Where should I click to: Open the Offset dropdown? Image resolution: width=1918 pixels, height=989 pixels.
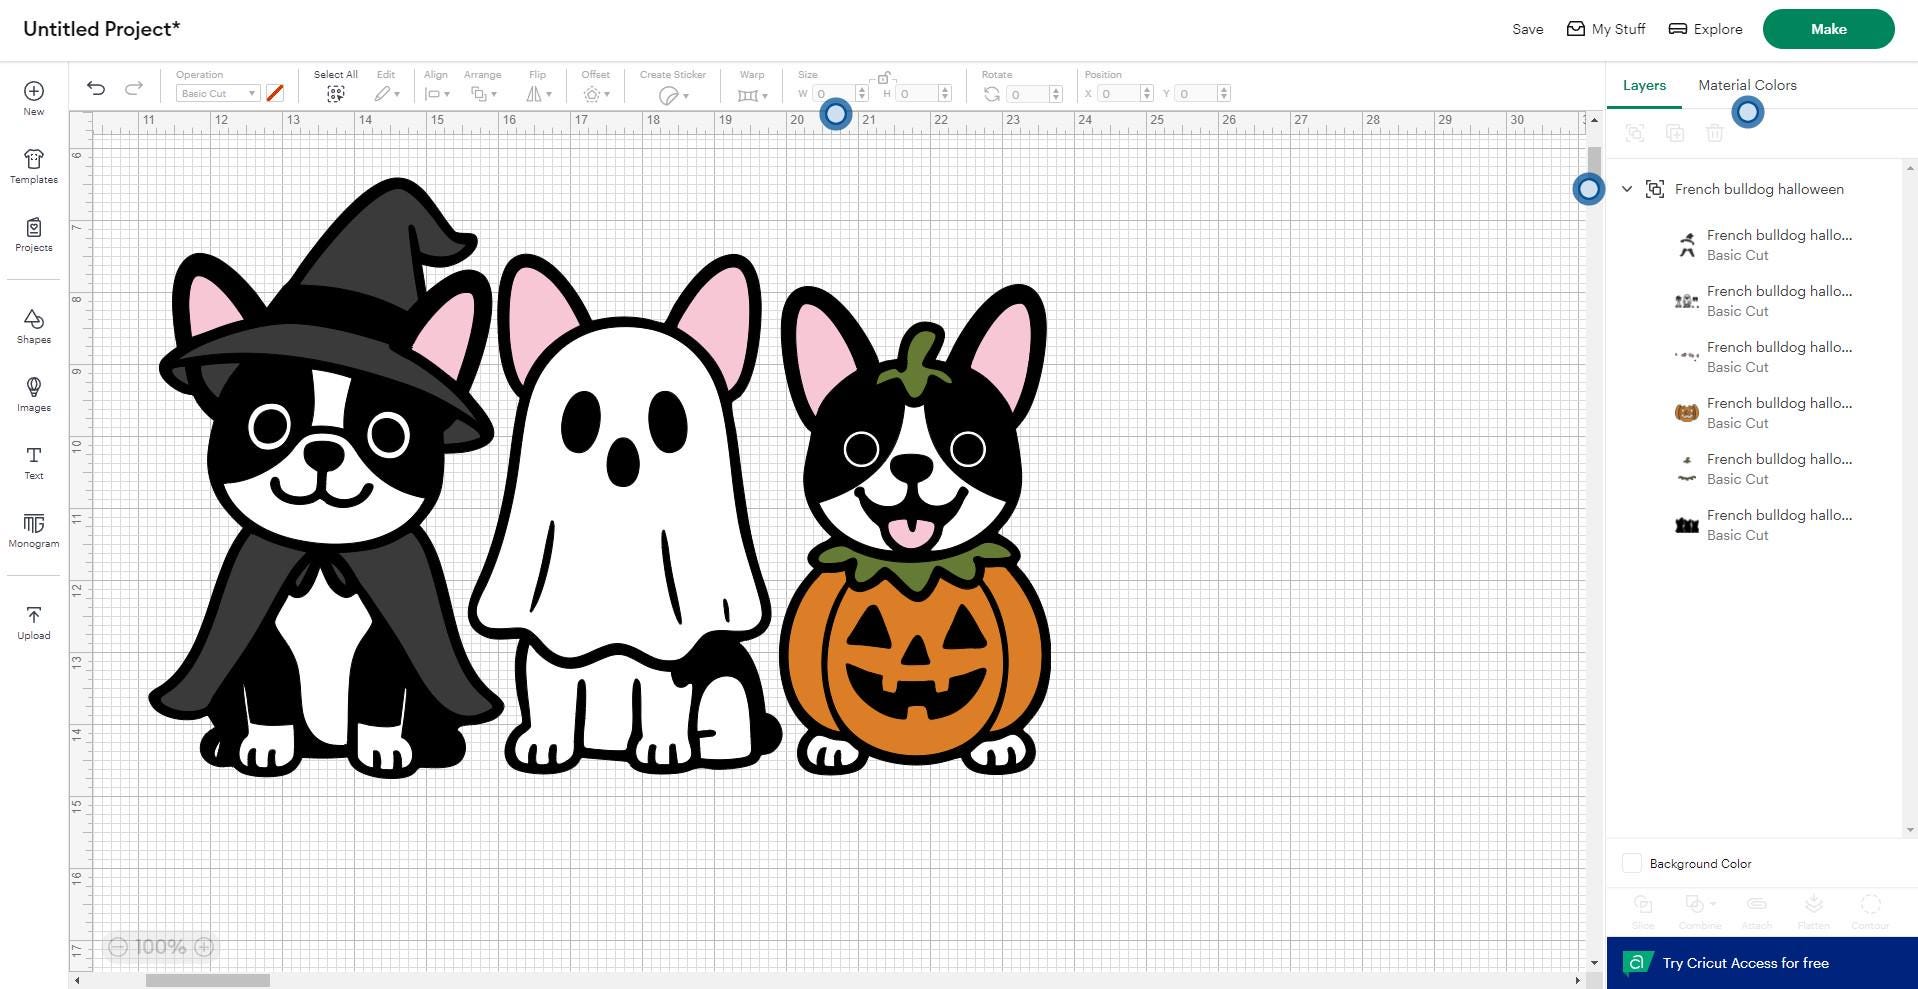tap(597, 94)
